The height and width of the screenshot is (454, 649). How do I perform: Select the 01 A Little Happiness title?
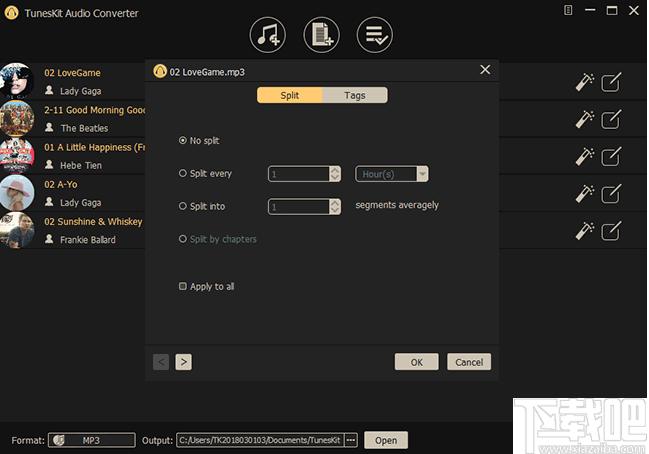(95, 147)
